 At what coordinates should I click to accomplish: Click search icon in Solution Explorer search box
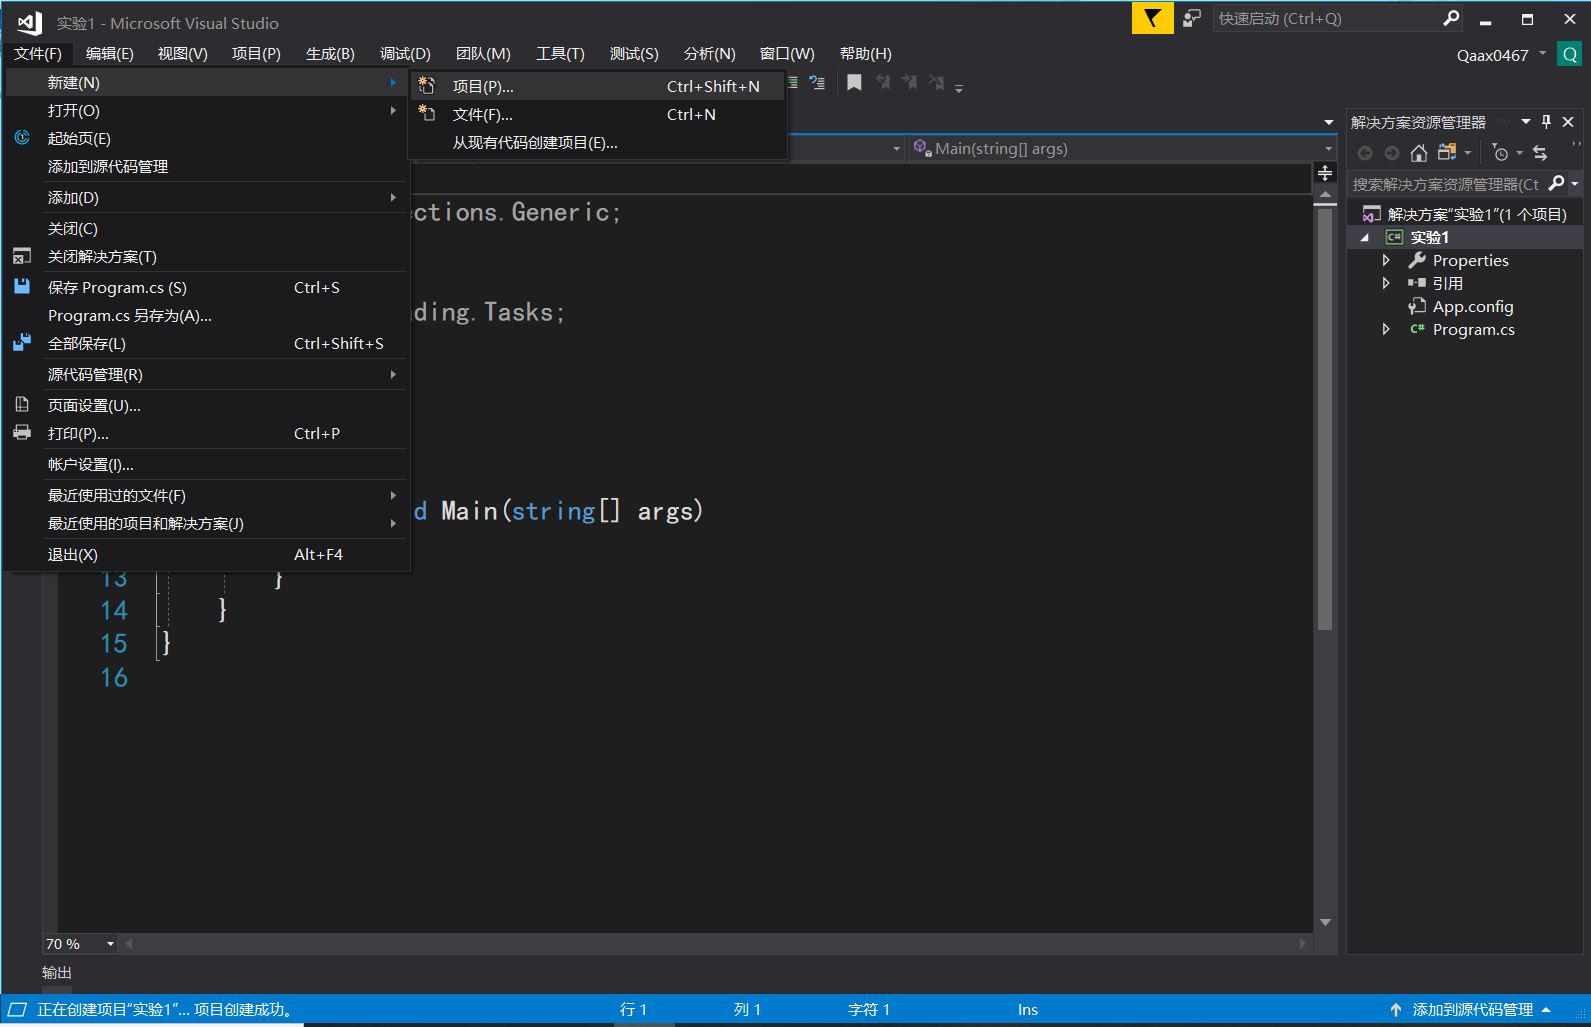1556,183
